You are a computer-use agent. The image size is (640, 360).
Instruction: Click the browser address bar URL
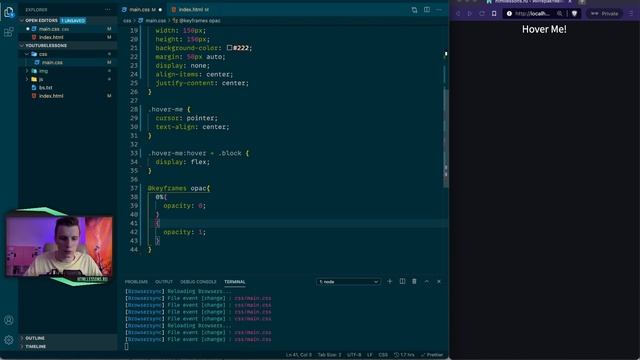click(x=532, y=13)
